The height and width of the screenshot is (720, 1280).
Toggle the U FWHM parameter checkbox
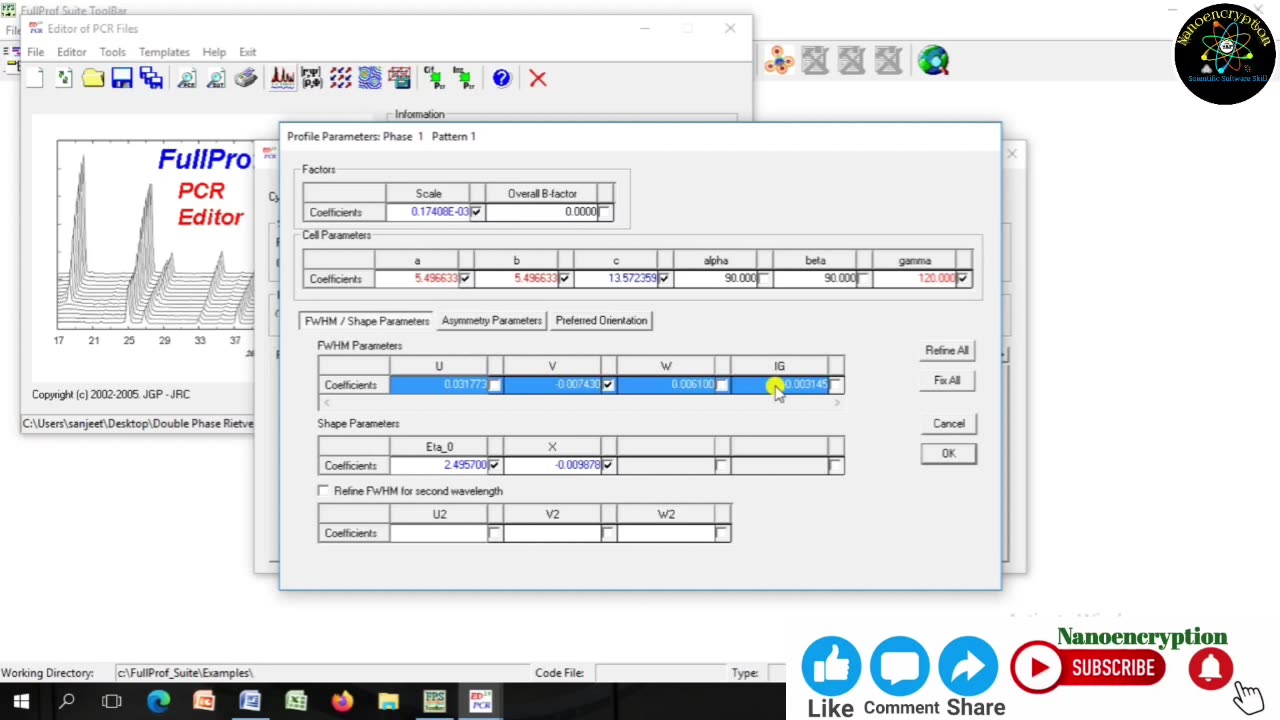click(494, 385)
